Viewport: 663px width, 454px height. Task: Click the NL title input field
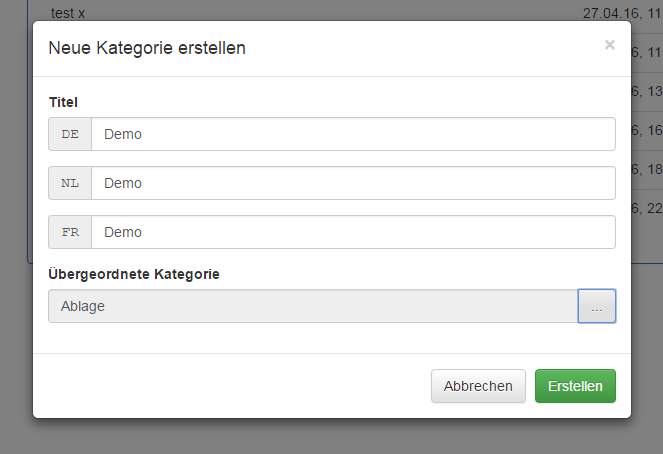point(352,183)
